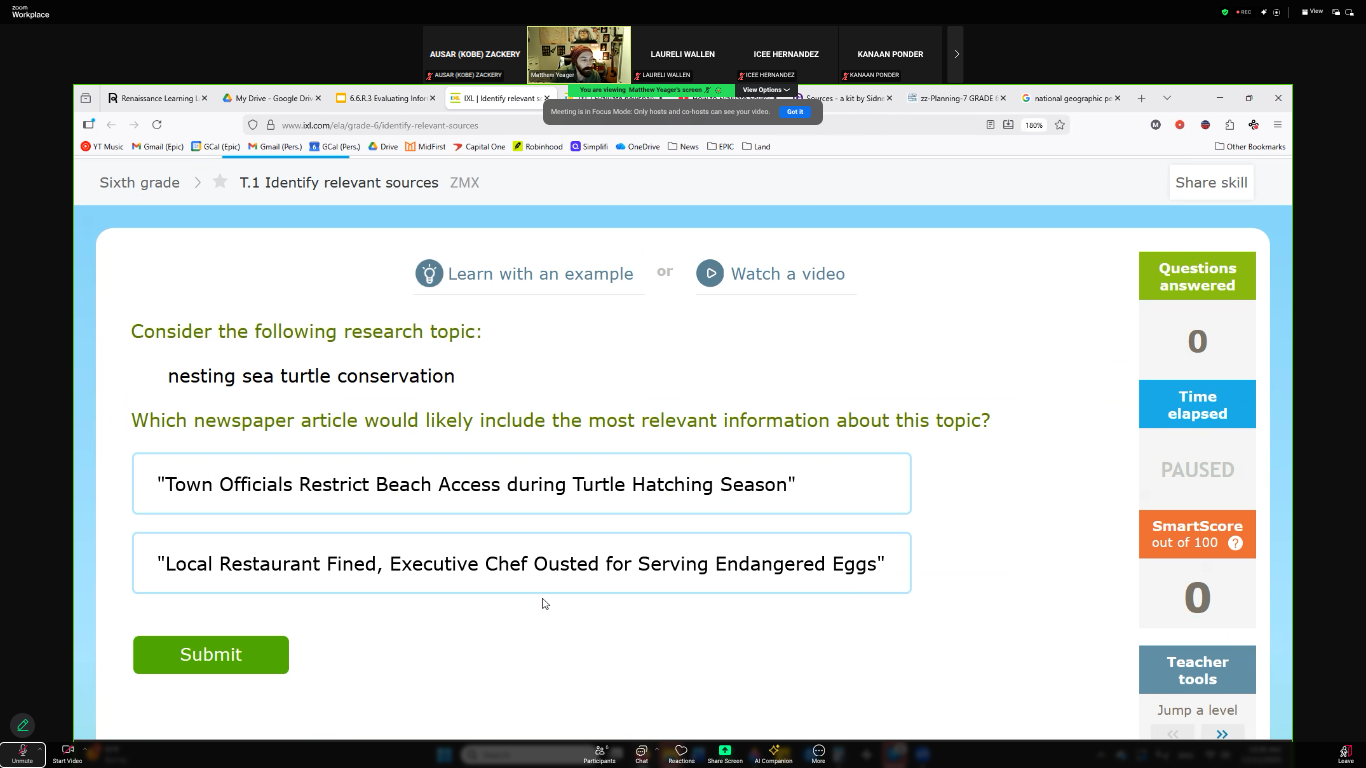Image resolution: width=1366 pixels, height=768 pixels.
Task: Start sharing screen in Zoom
Action: (724, 754)
